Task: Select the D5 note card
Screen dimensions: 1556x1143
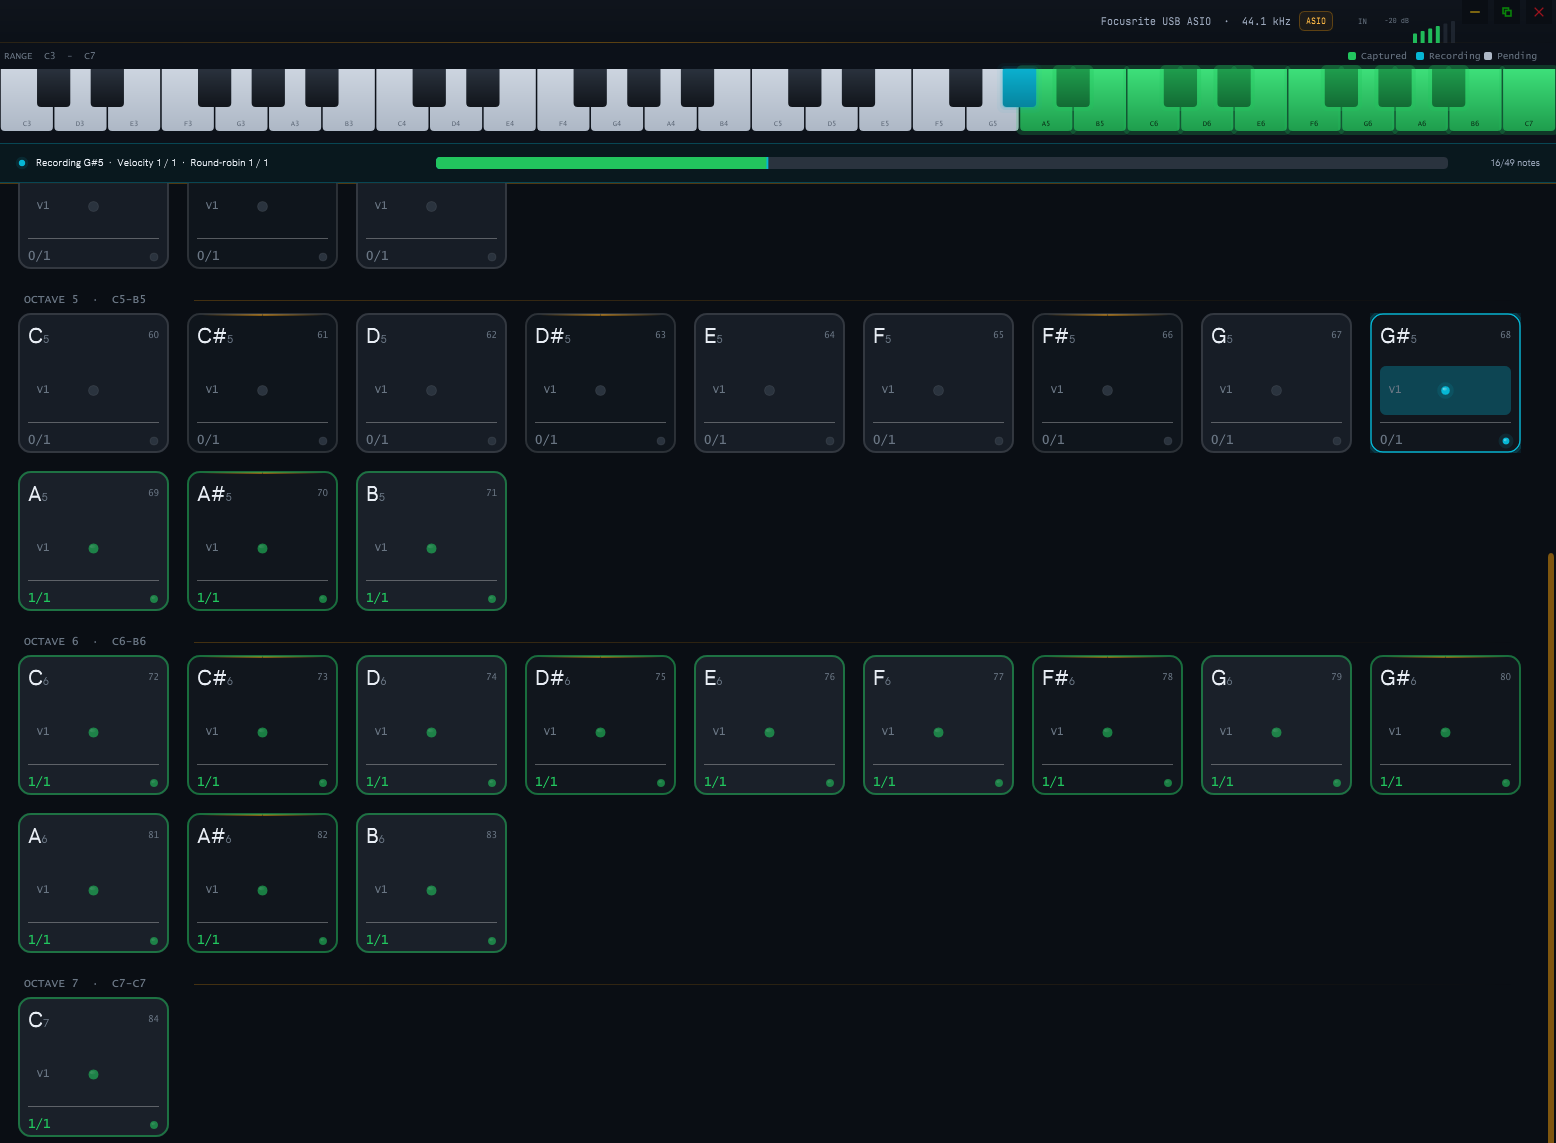Action: click(x=431, y=383)
